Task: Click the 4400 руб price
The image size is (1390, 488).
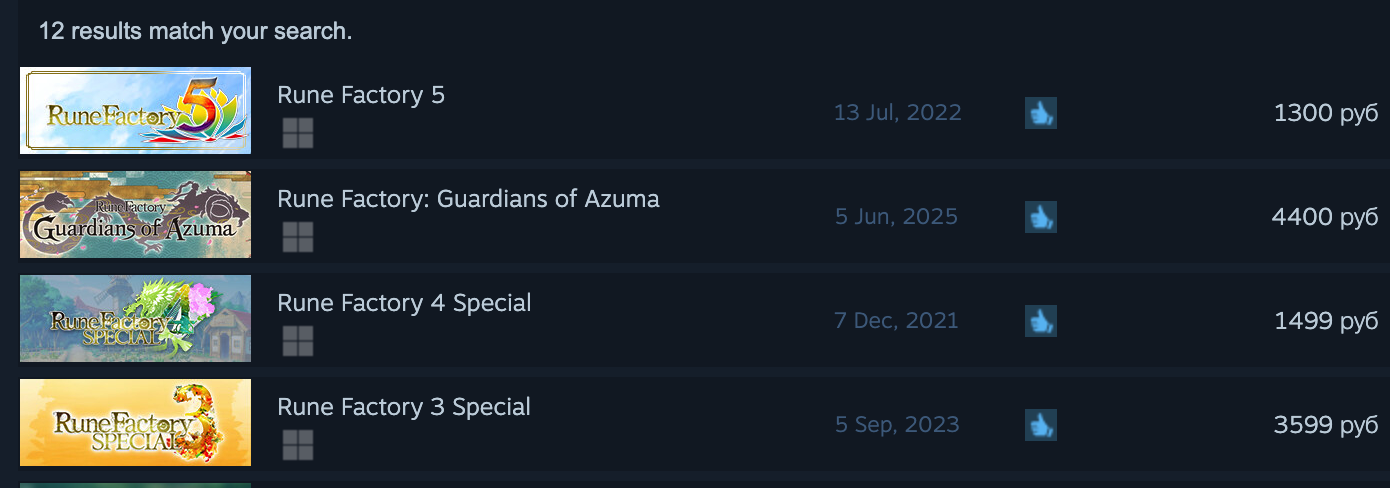Action: point(1325,217)
